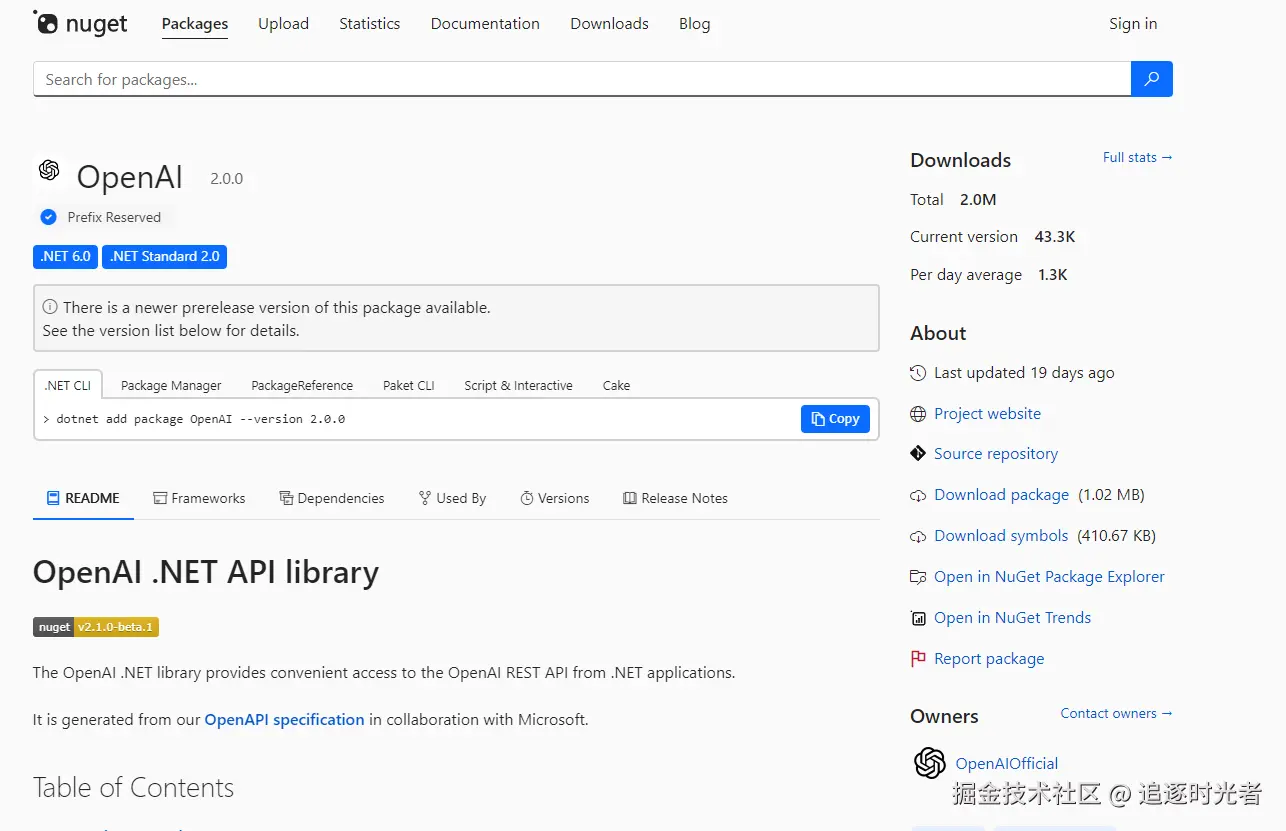The width and height of the screenshot is (1286, 831).
Task: Copy the dotnet add package command
Action: tap(835, 419)
